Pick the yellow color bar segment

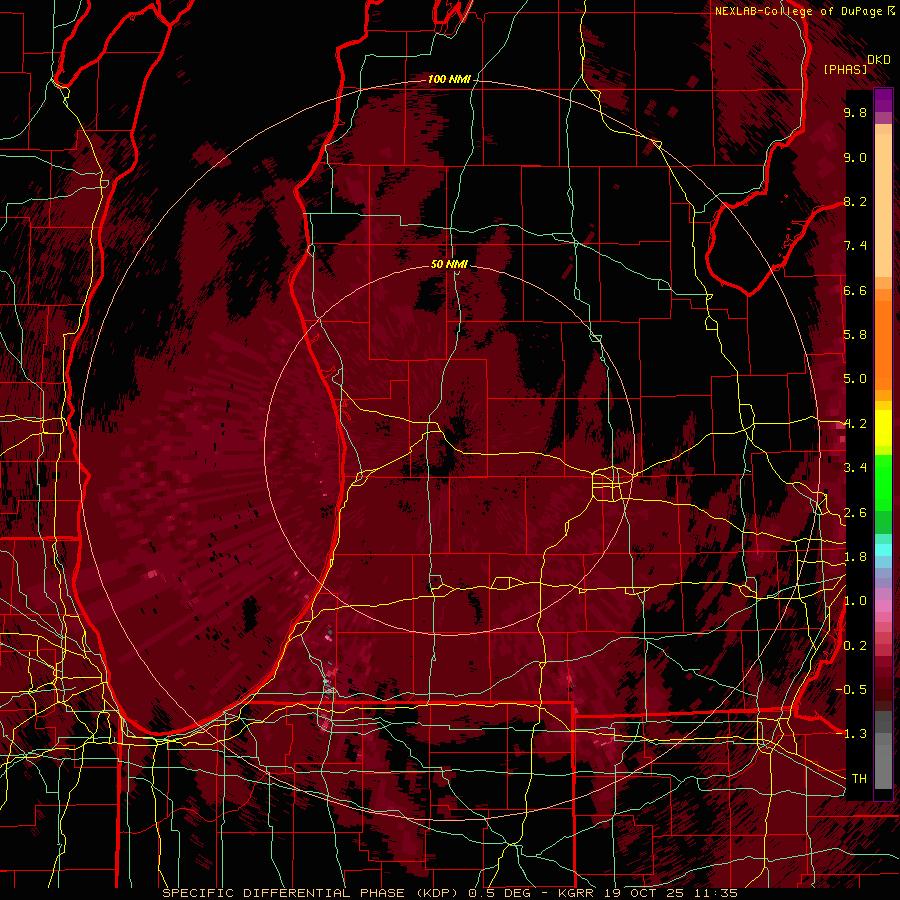pyautogui.click(x=883, y=428)
